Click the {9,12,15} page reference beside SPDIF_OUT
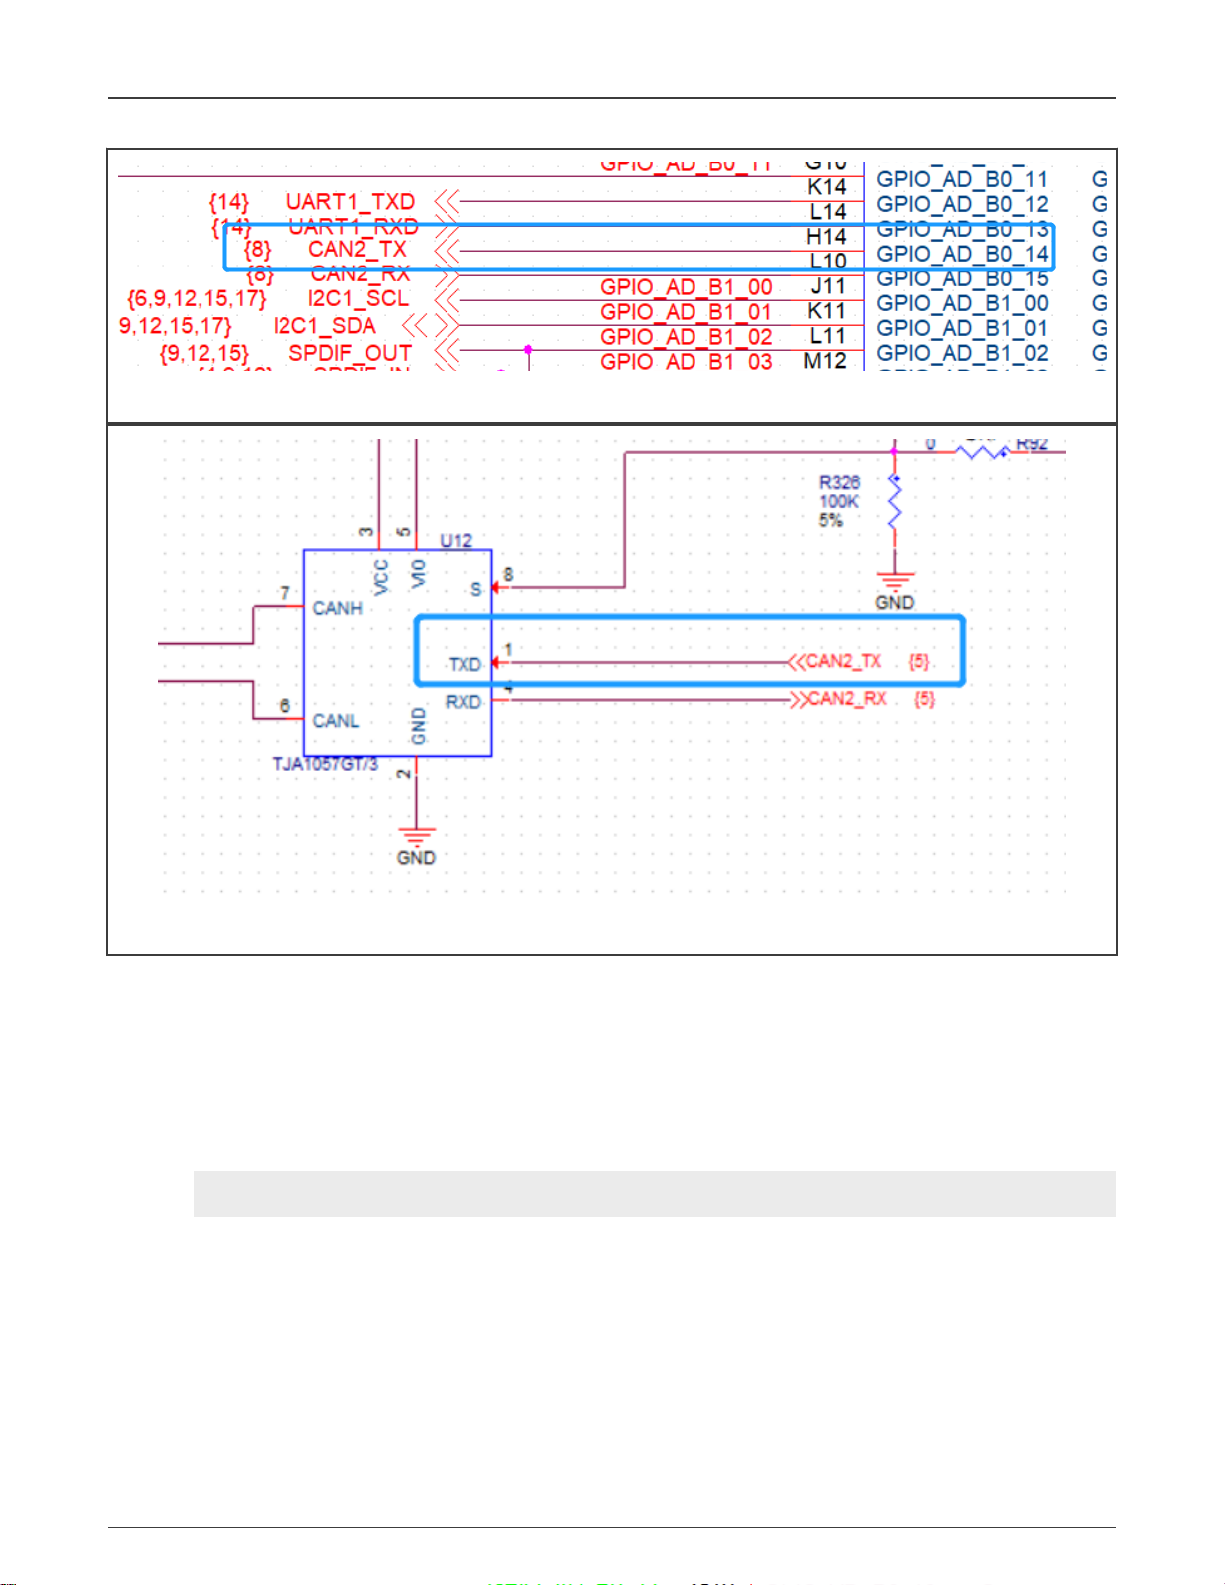The height and width of the screenshot is (1585, 1225). [204, 353]
